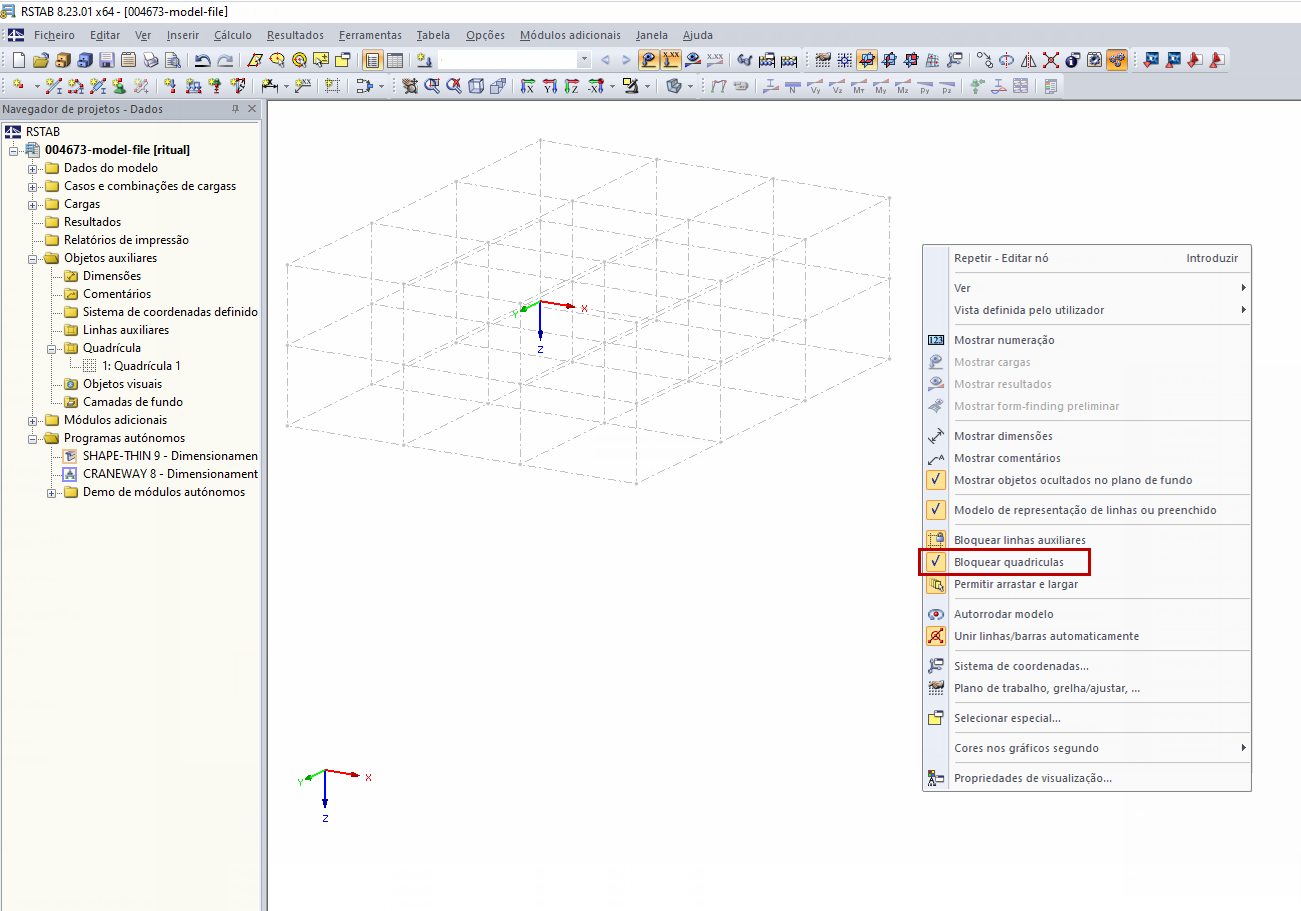Image resolution: width=1301 pixels, height=911 pixels.
Task: Click the Vy shear force results icon
Action: [x=815, y=86]
